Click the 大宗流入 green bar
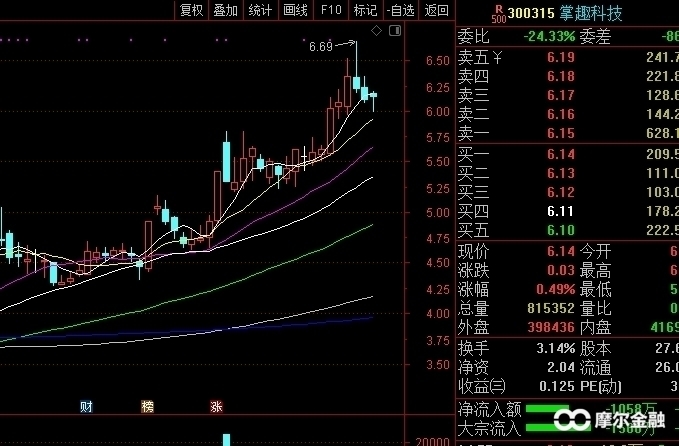679x446 pixels. 558,428
